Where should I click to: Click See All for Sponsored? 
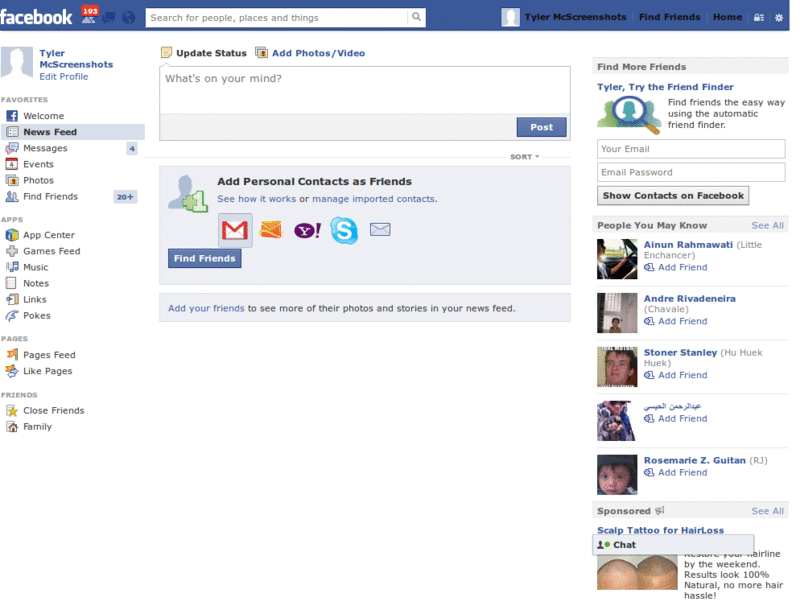(767, 511)
